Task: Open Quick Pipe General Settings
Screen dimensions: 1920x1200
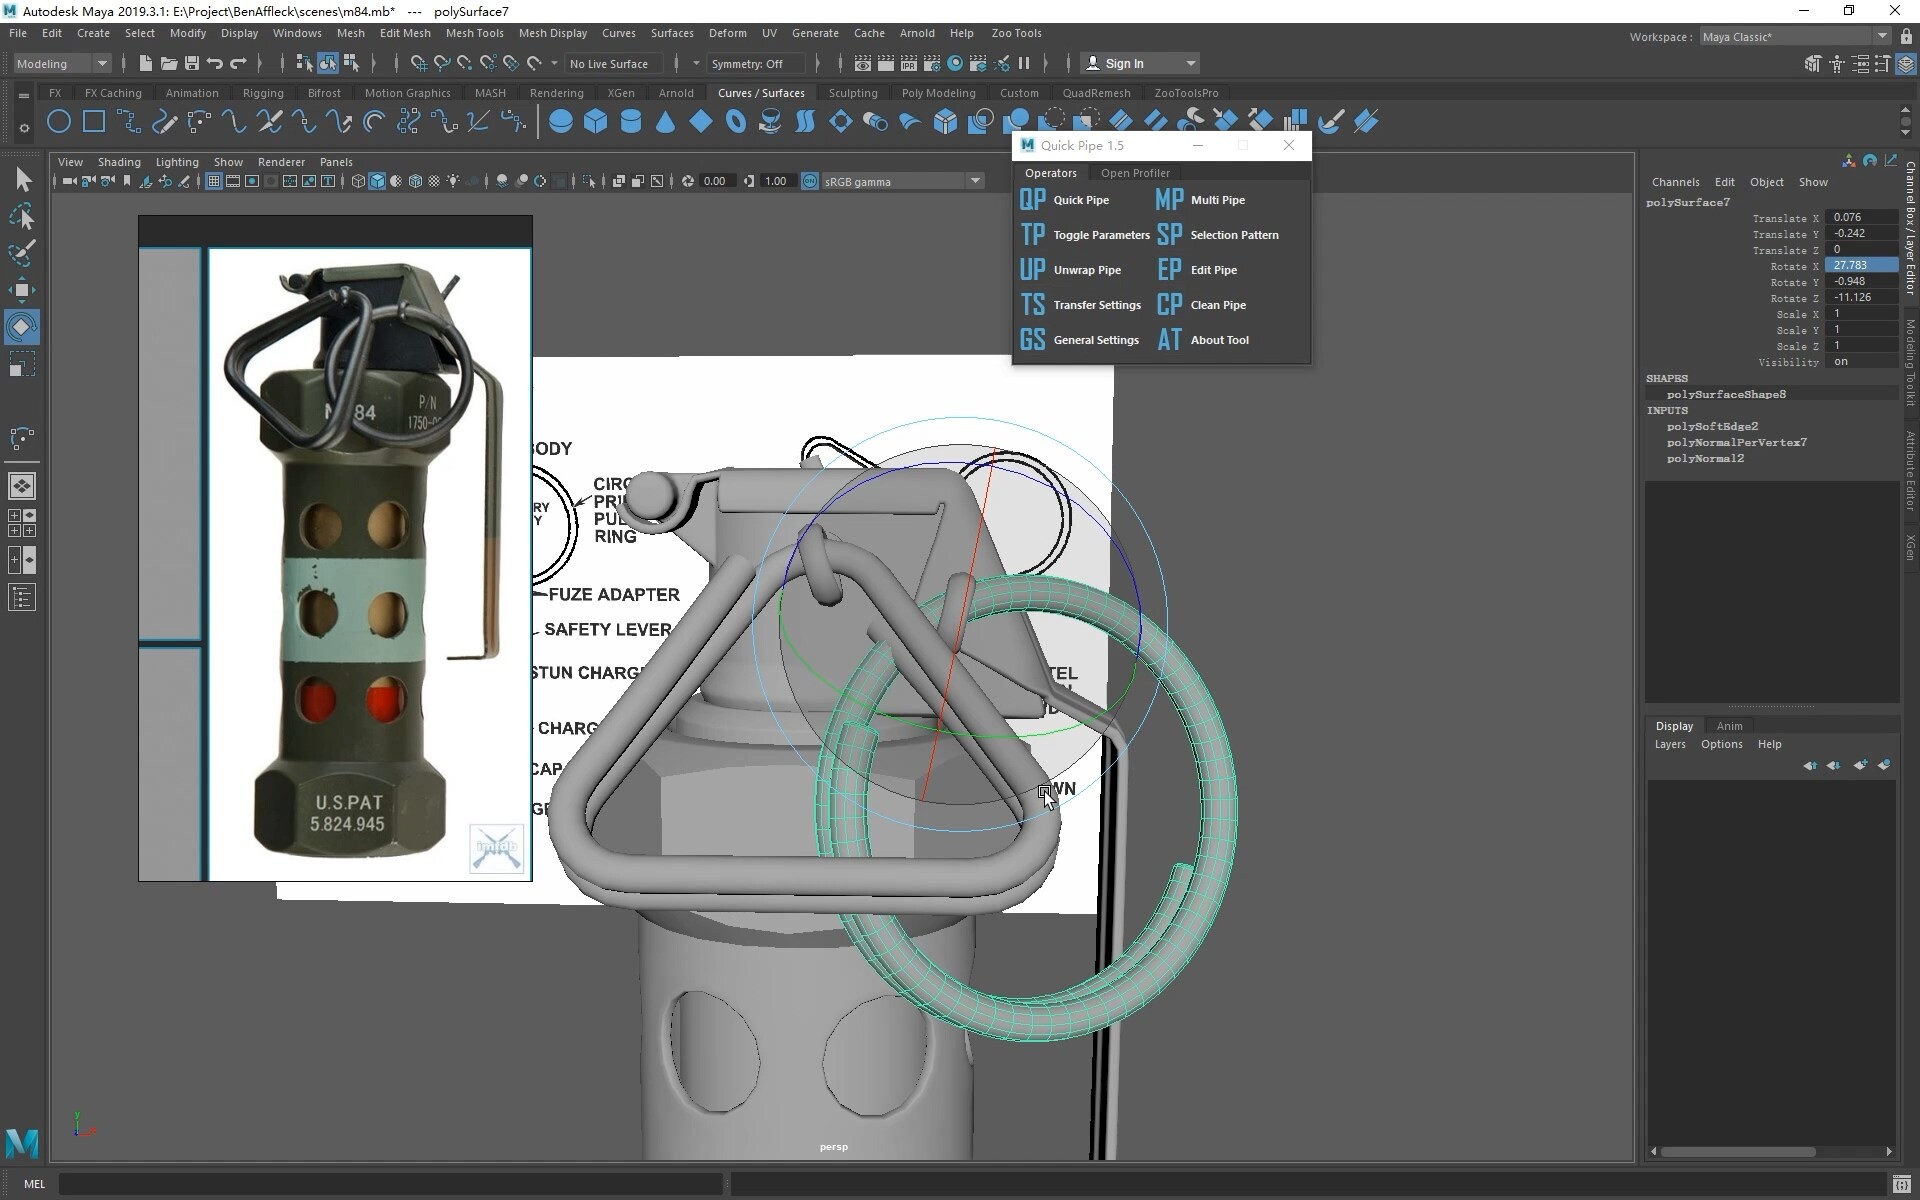Action: tap(1097, 340)
